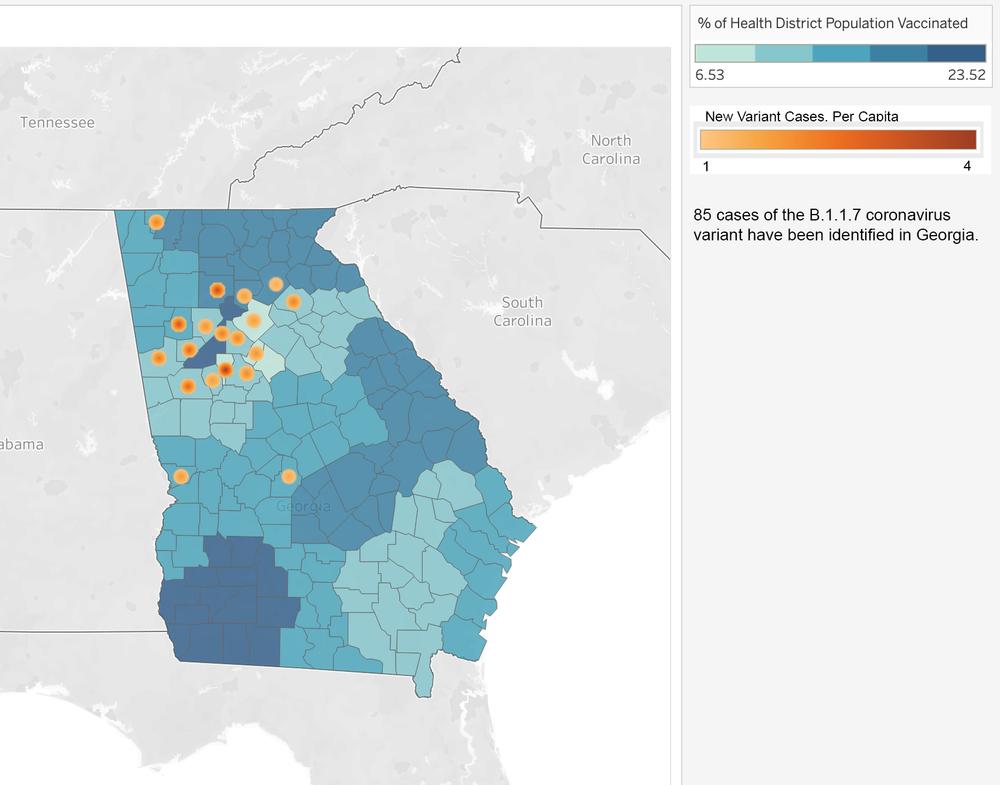Select the darkest navy vaccination legend swatch

956,53
